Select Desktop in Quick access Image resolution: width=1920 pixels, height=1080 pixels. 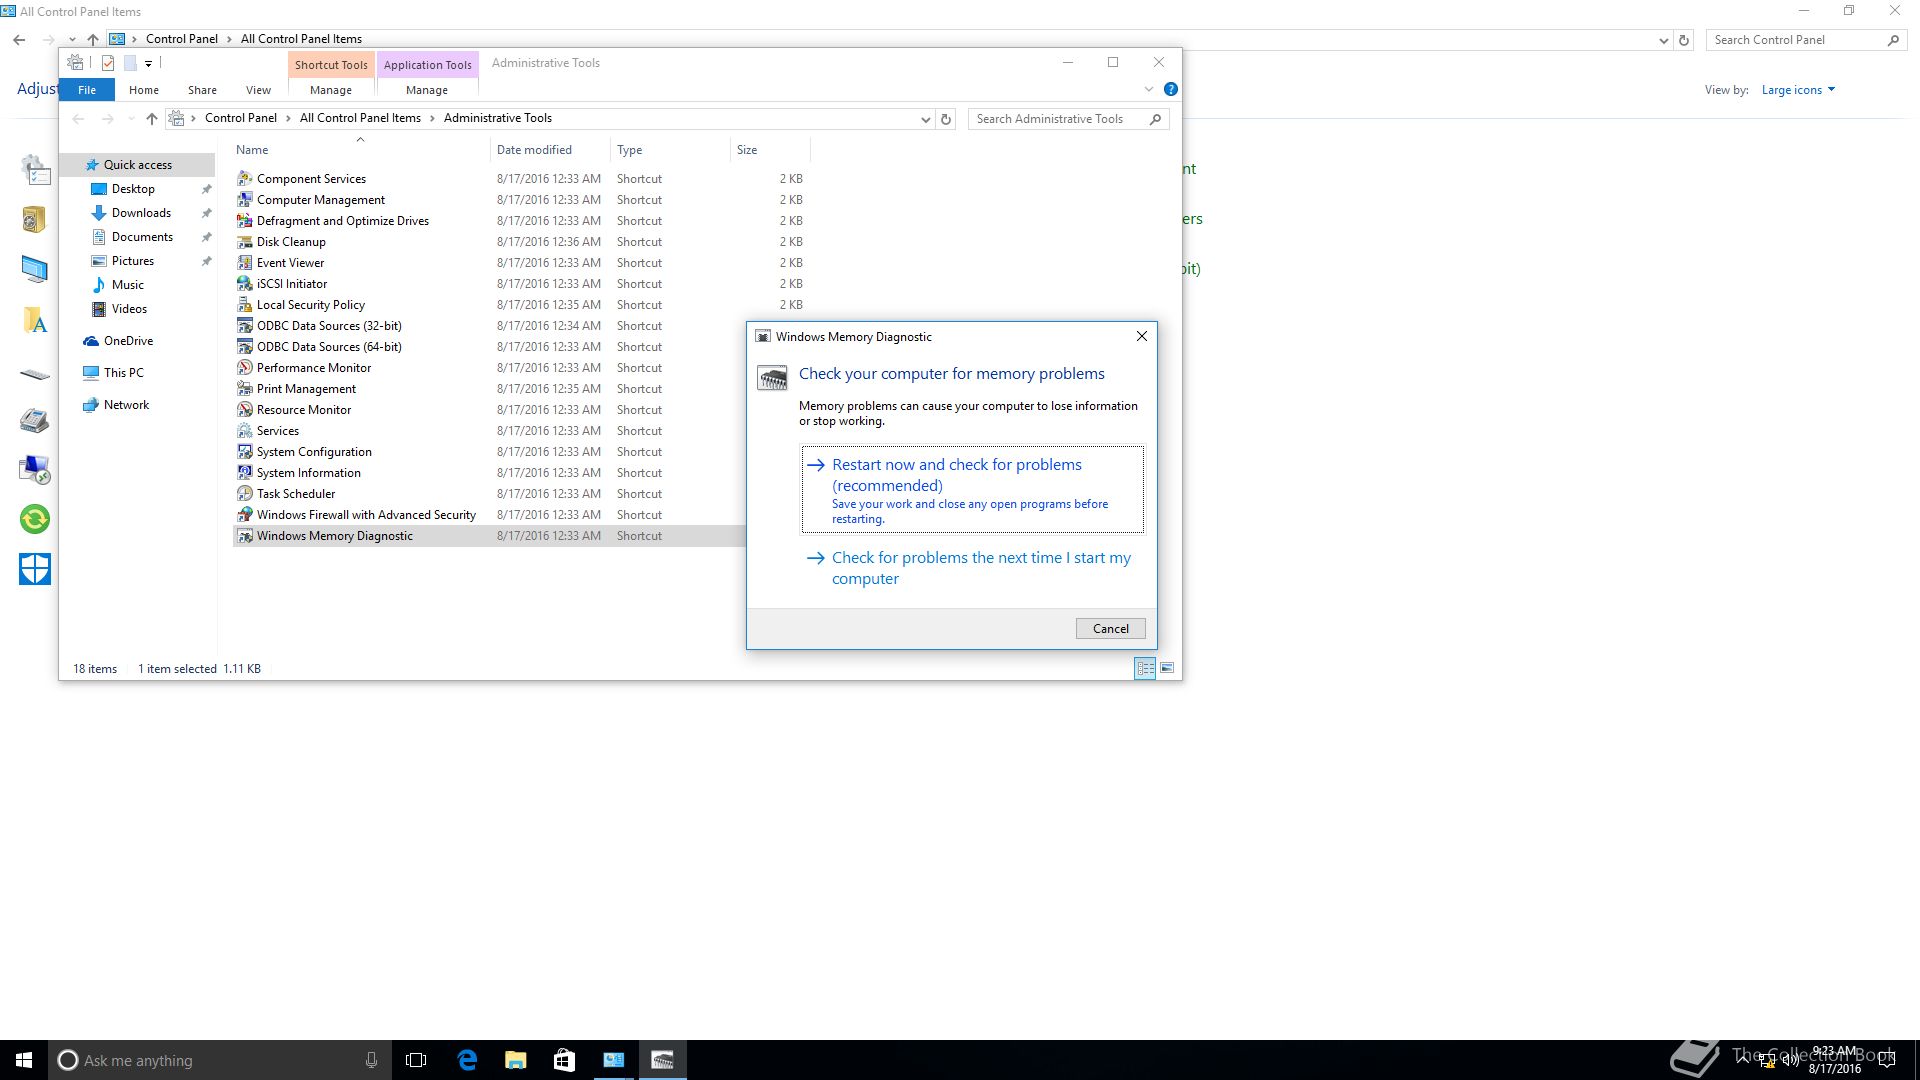133,189
